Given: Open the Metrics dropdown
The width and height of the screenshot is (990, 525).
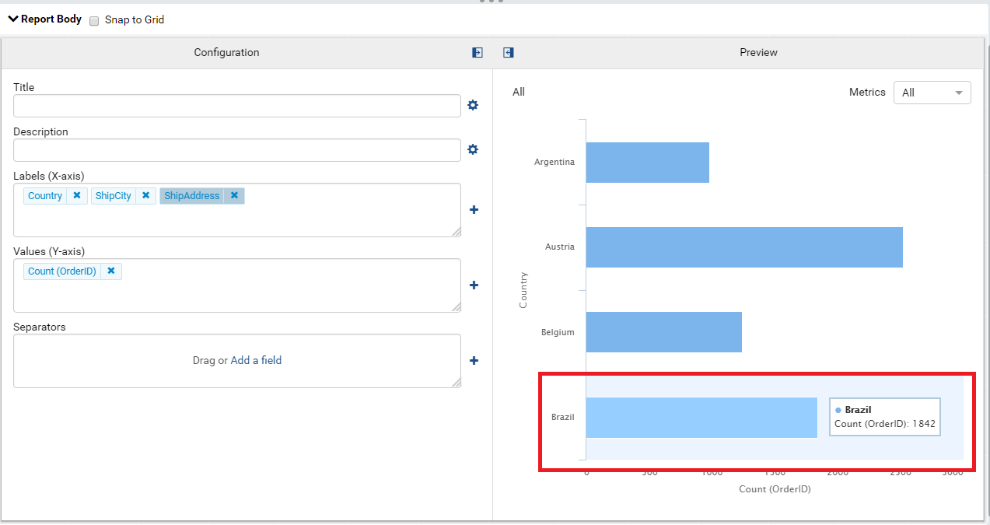Looking at the screenshot, I should (932, 93).
